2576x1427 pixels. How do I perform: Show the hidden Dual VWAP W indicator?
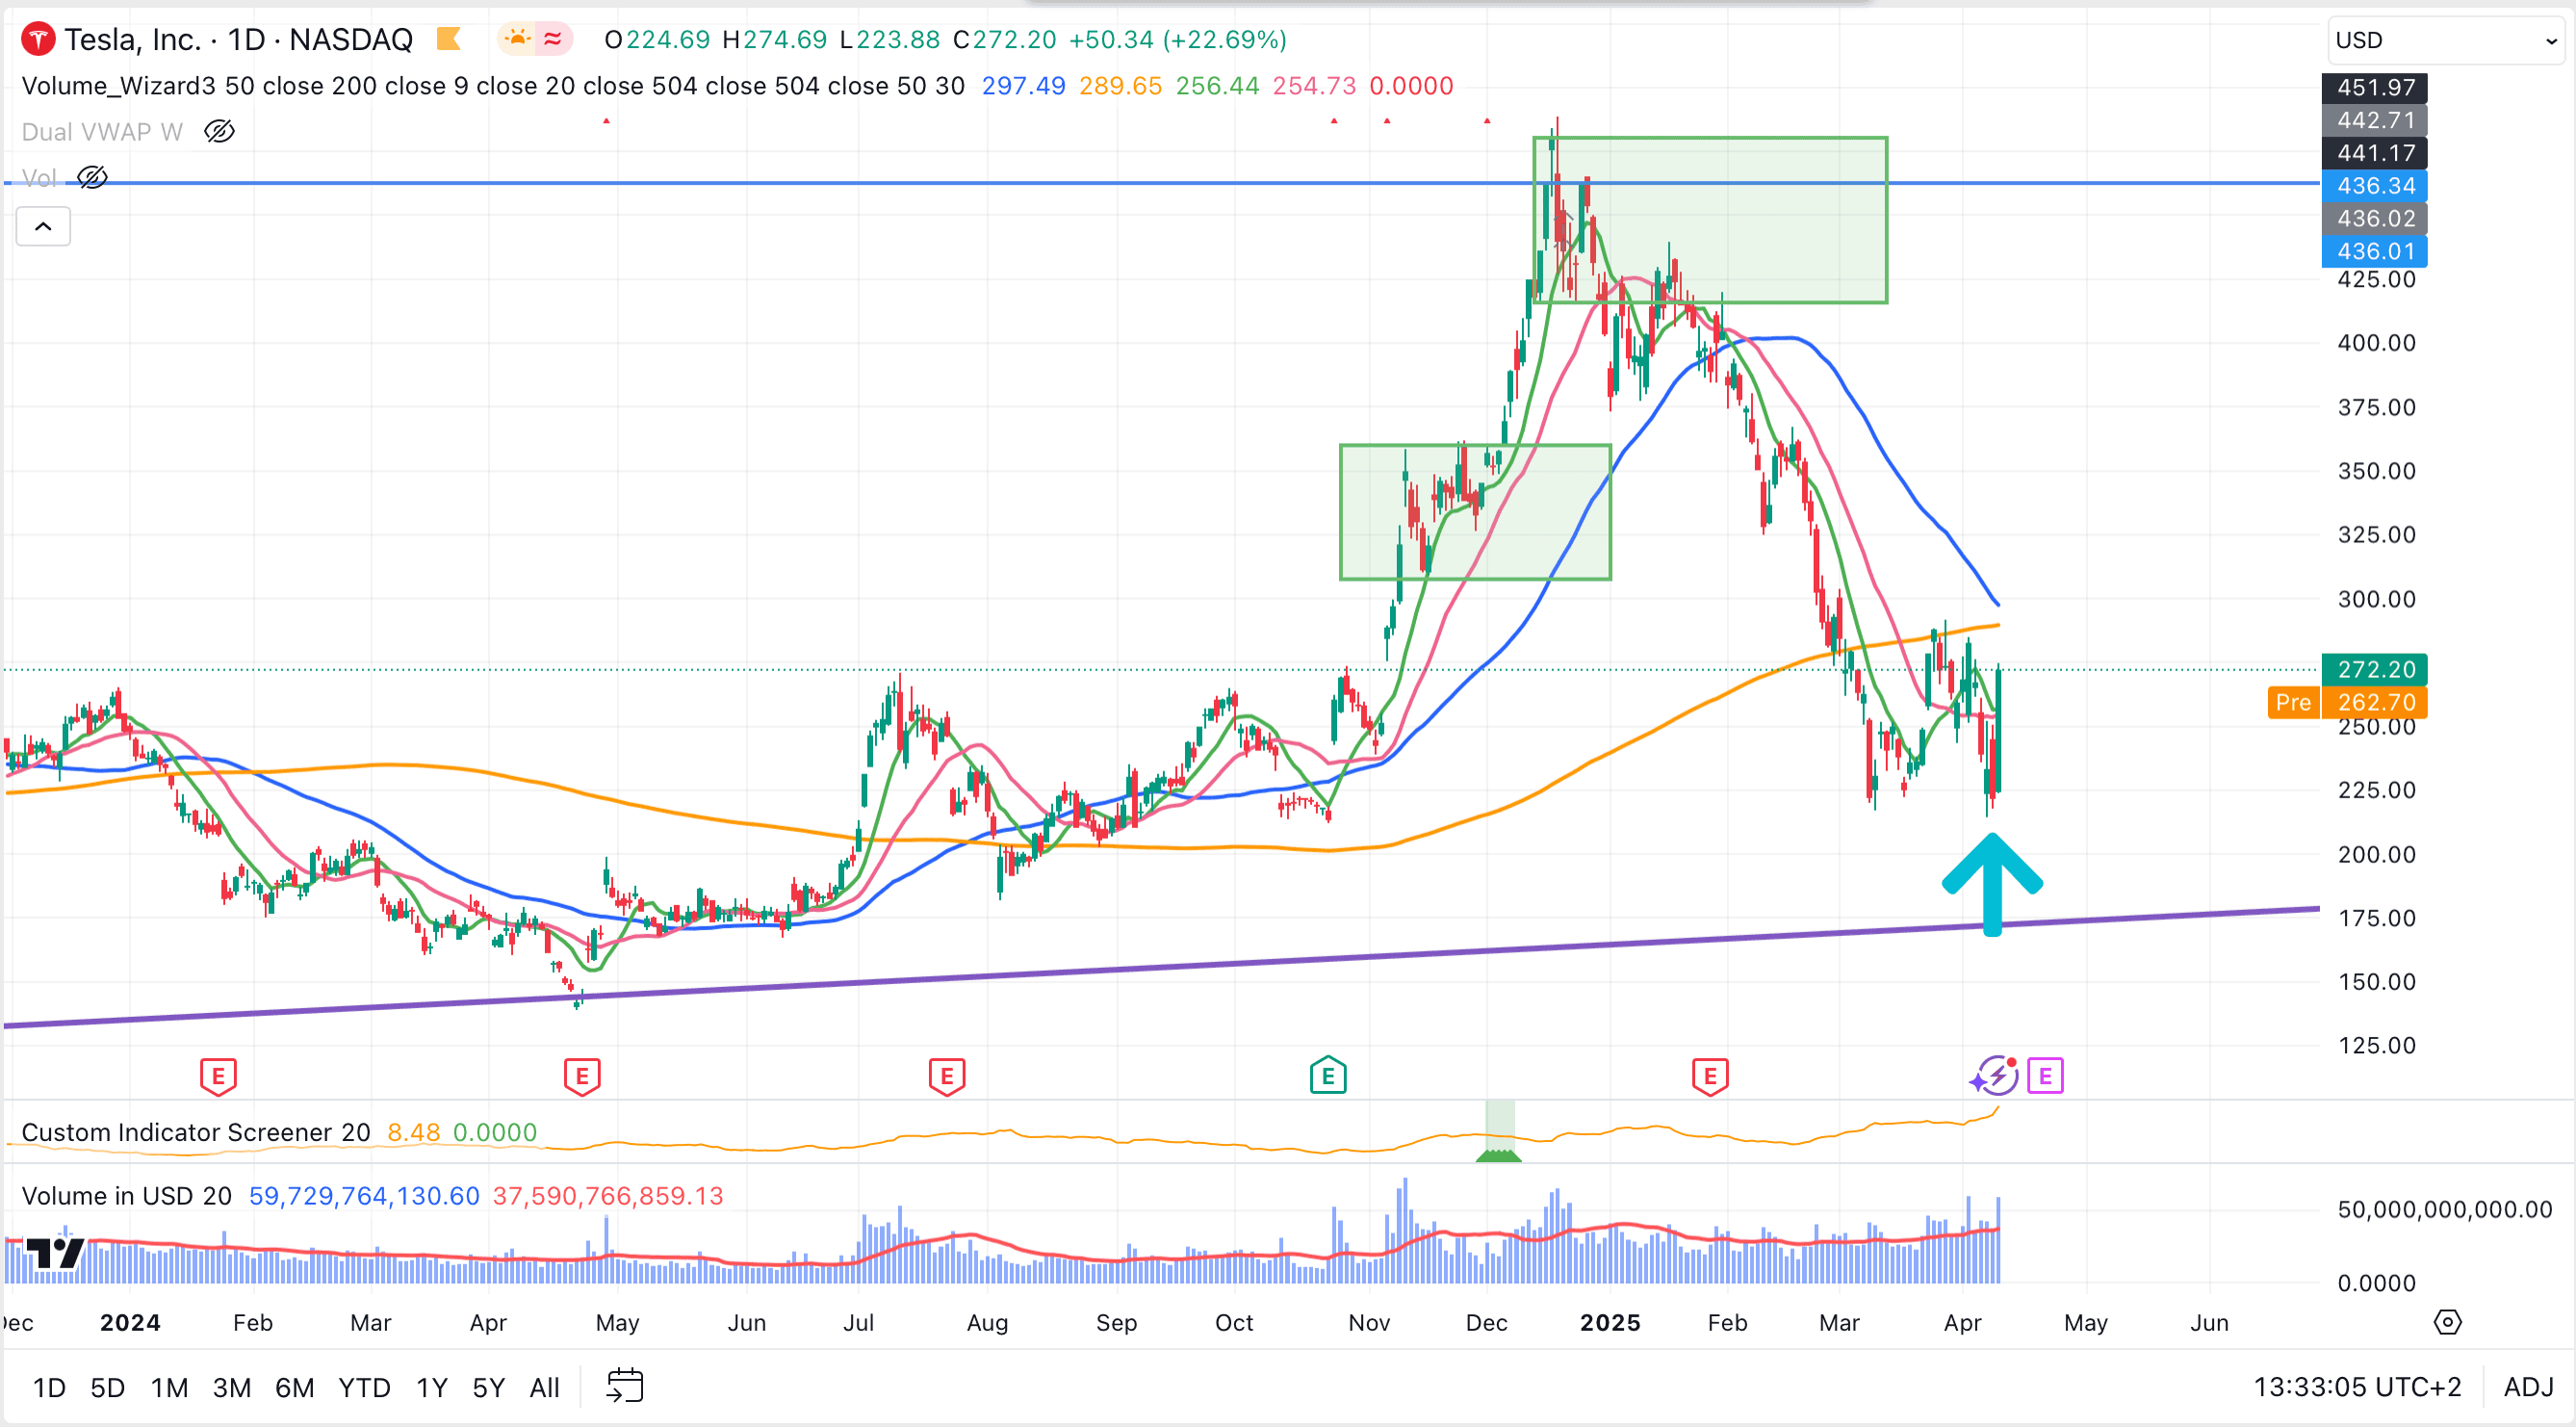click(x=219, y=131)
